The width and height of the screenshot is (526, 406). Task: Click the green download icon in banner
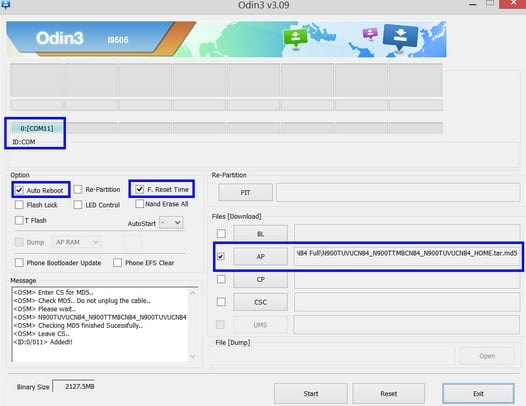click(295, 39)
